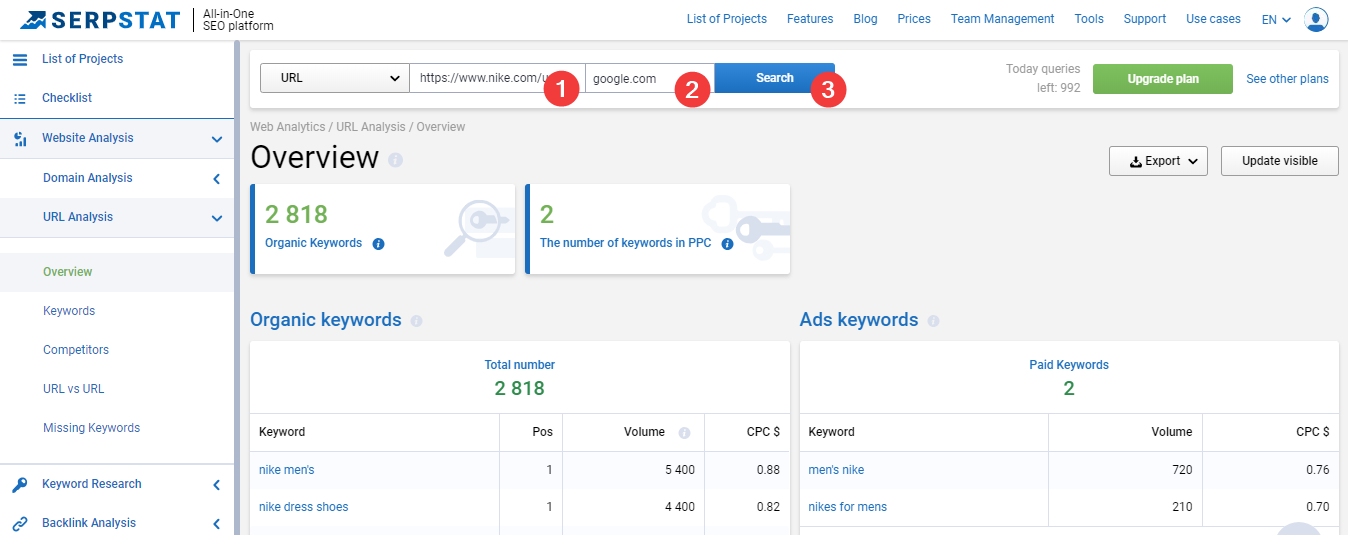This screenshot has height=535, width=1348.
Task: Click the blue Search button
Action: 774,78
